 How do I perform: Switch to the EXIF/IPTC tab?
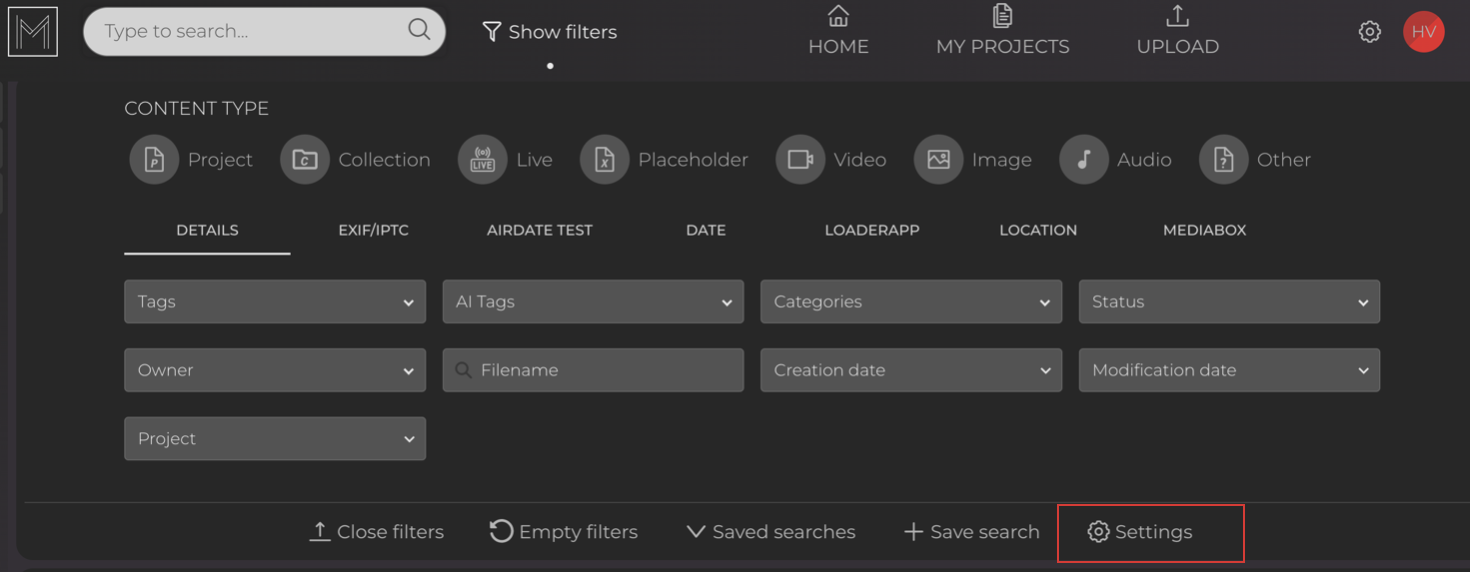coord(373,230)
